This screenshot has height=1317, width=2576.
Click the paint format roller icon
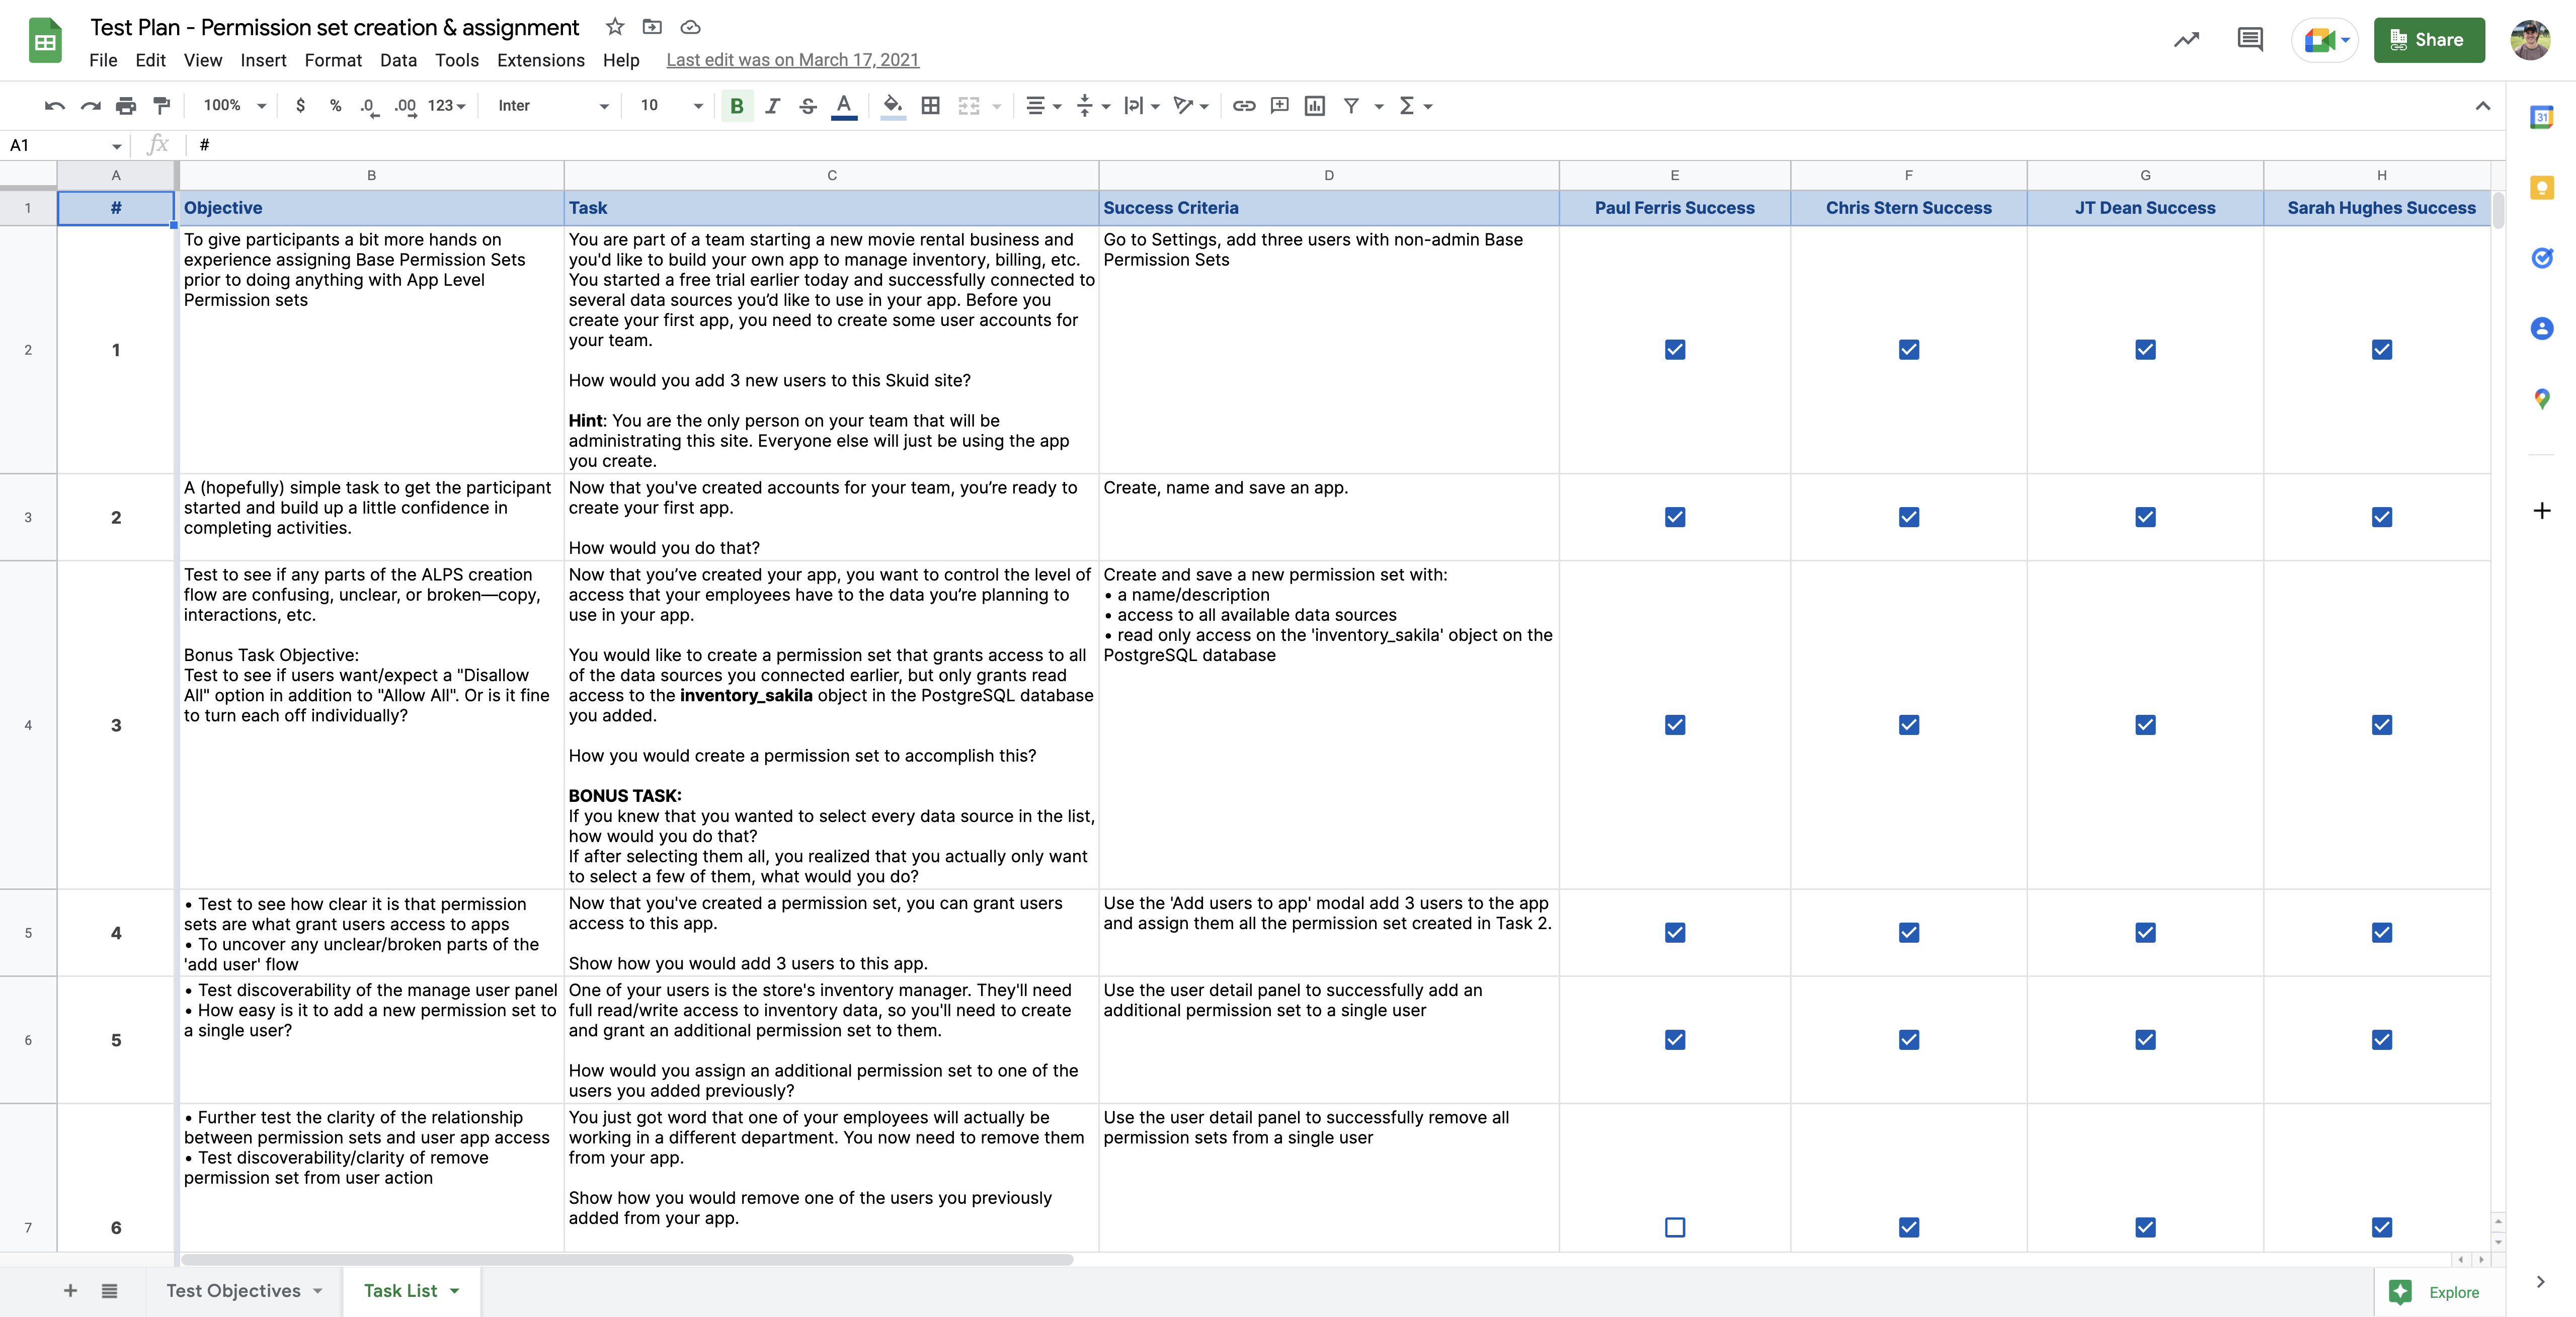tap(161, 105)
